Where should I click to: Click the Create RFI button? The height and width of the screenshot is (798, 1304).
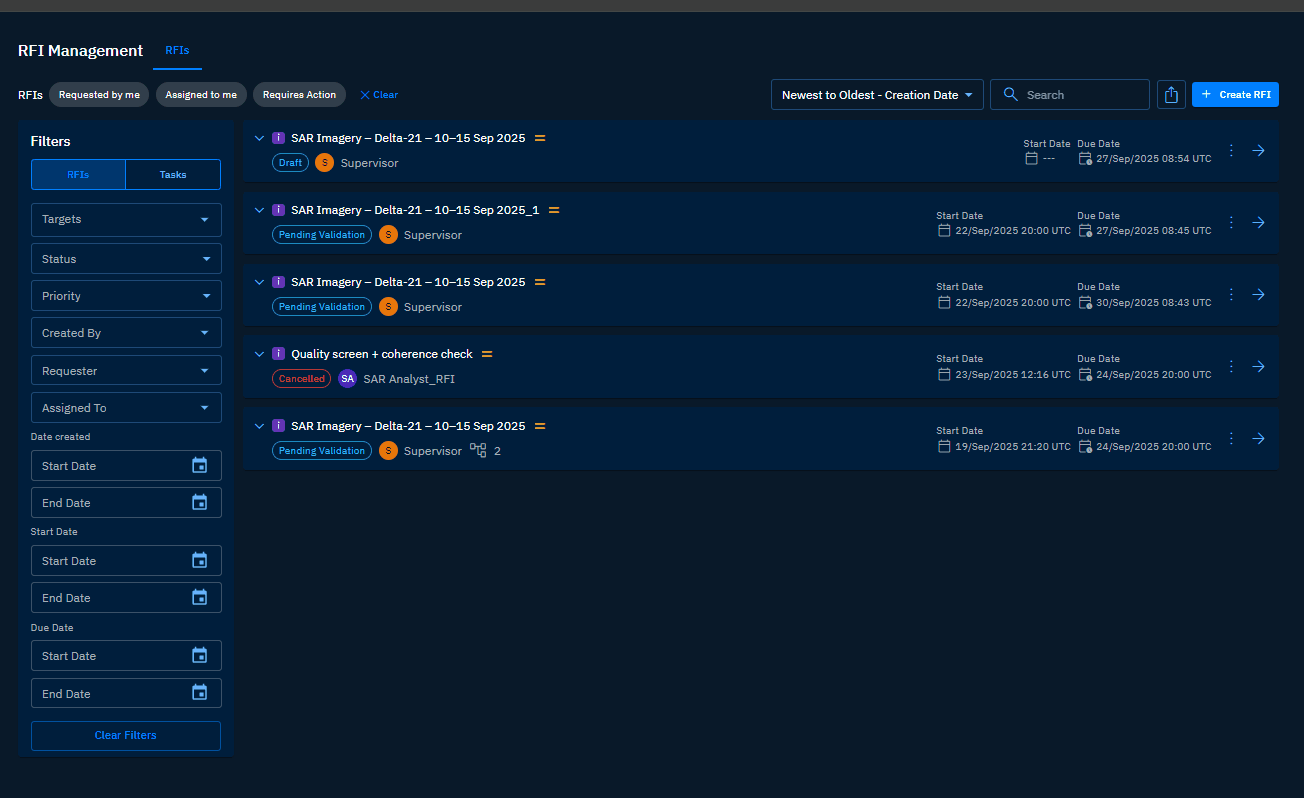tap(1235, 95)
